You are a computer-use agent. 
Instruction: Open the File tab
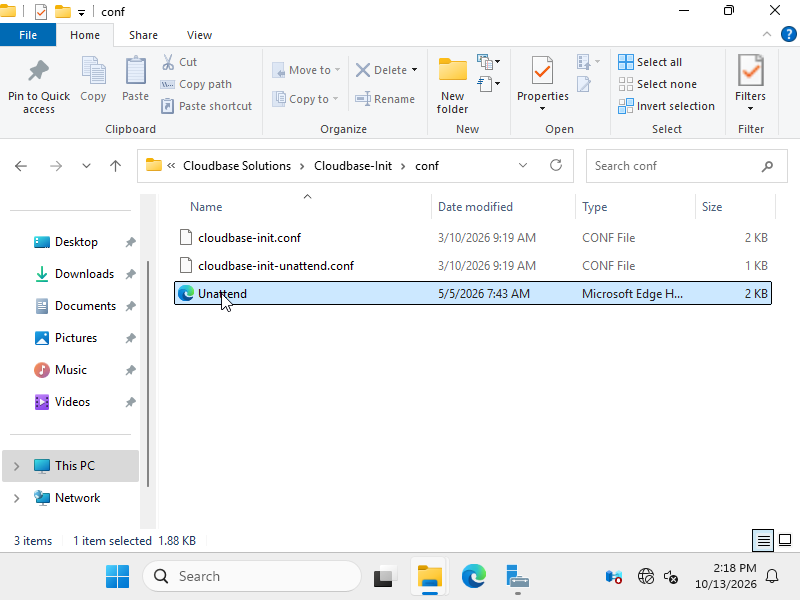(x=28, y=35)
